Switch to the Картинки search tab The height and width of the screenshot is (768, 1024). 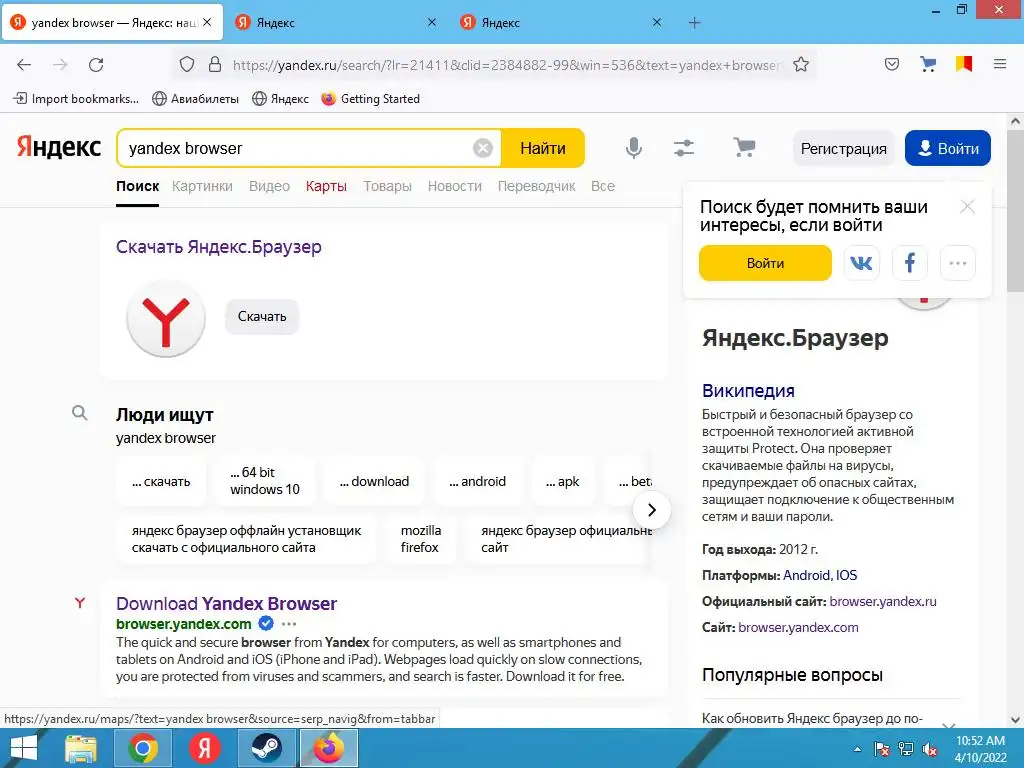202,186
